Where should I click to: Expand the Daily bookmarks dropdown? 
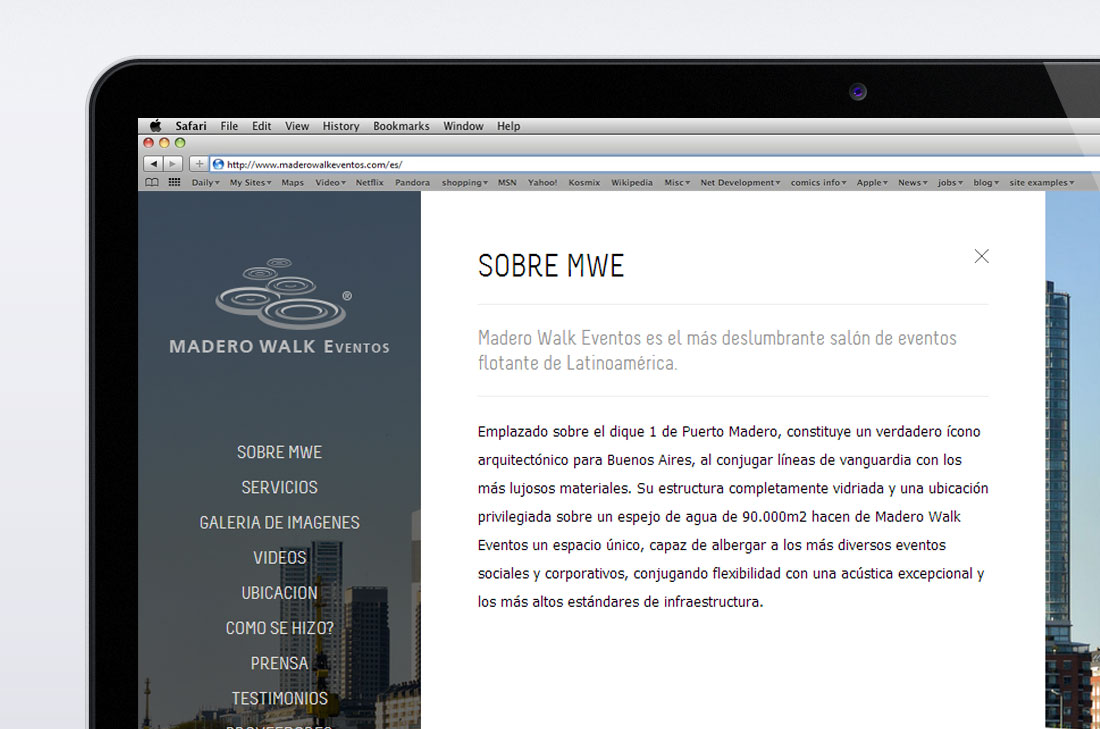[205, 183]
